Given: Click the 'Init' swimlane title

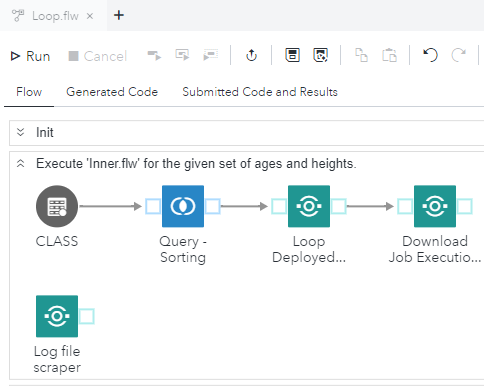Looking at the screenshot, I should click(x=45, y=133).
